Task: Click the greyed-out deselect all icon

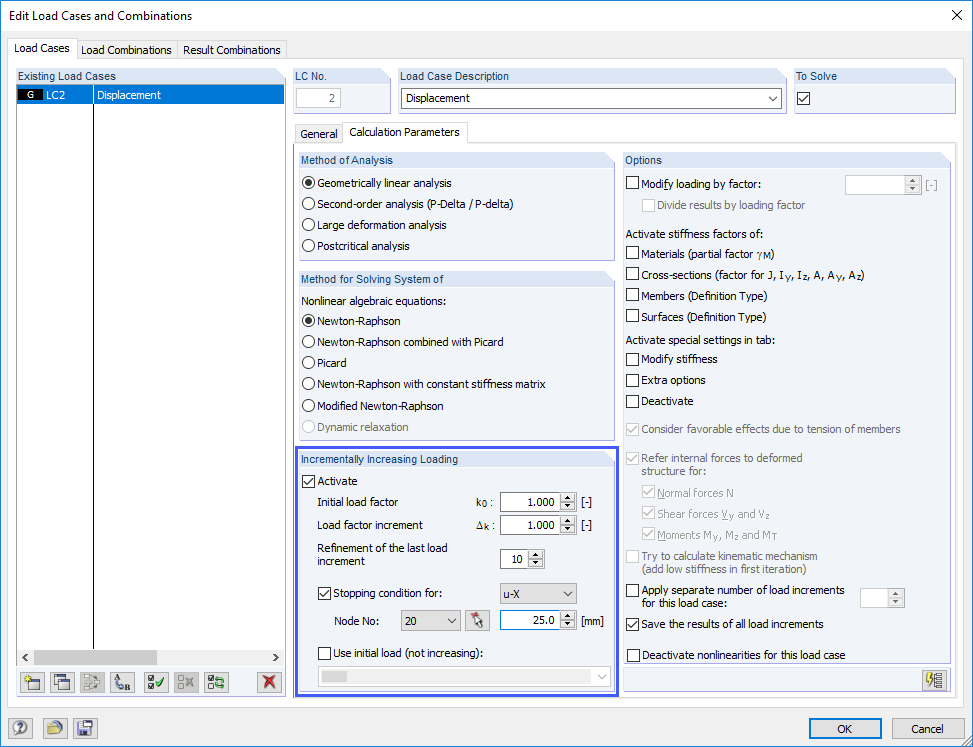Action: click(186, 682)
